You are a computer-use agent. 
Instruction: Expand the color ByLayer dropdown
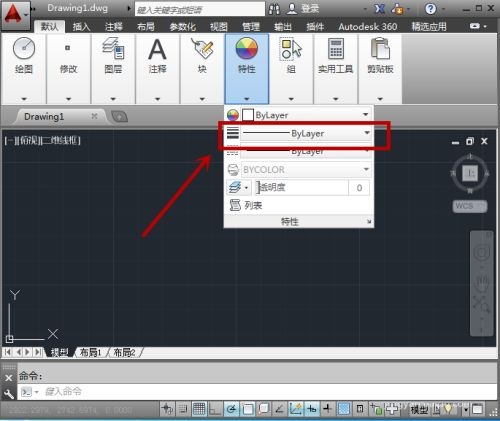click(x=365, y=115)
